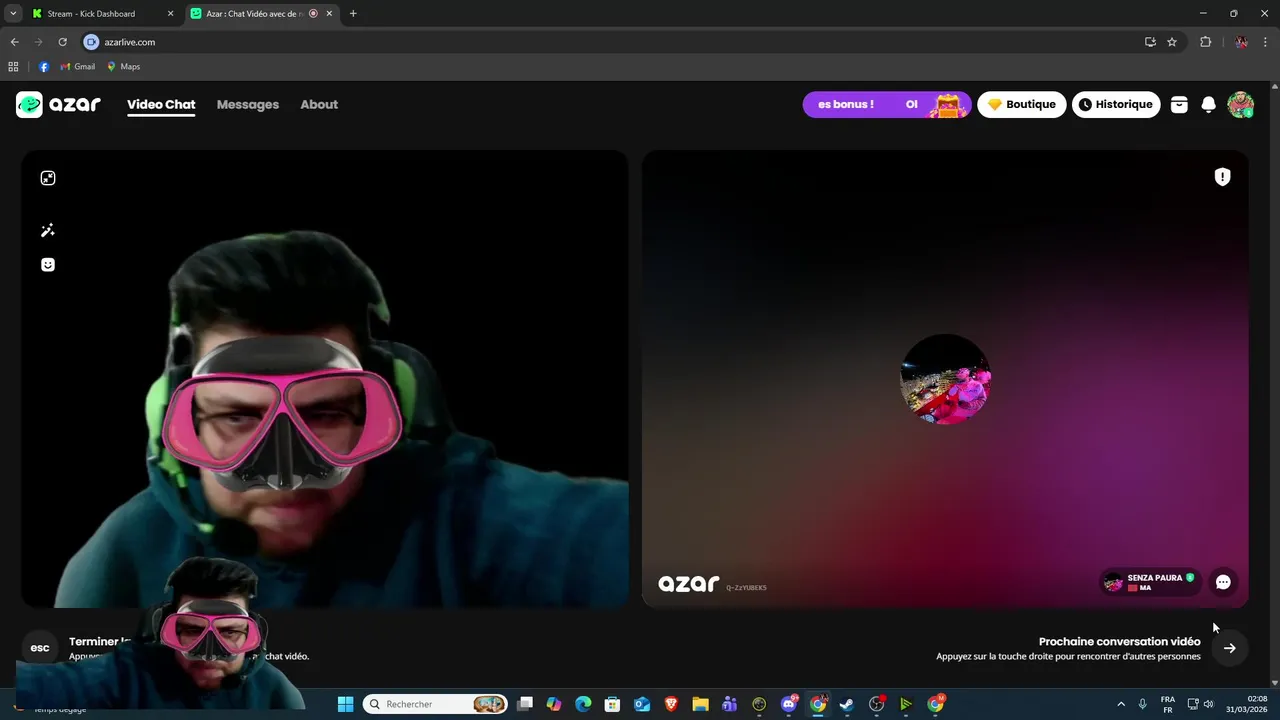Image resolution: width=1280 pixels, height=720 pixels.
Task: Close the Azar browser tab
Action: pos(329,14)
